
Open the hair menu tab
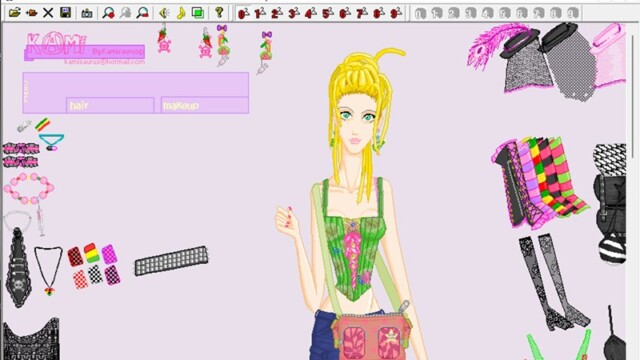(110, 105)
